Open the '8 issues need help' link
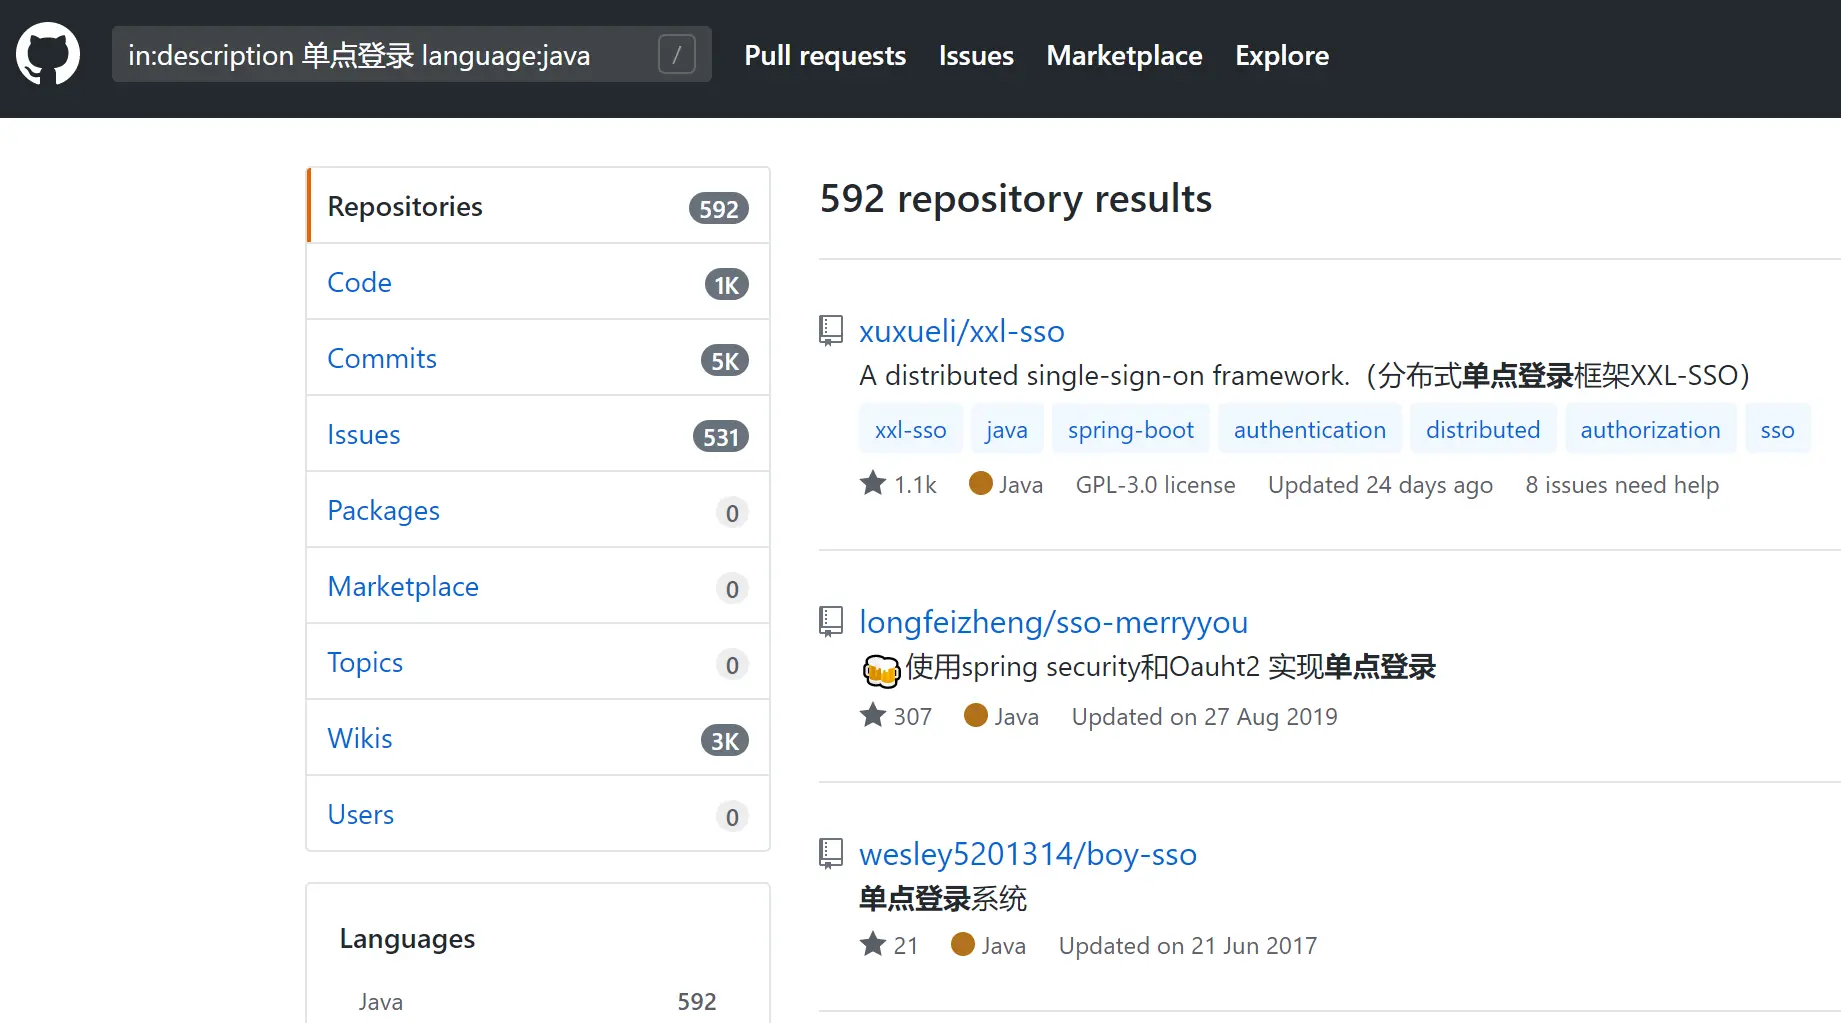 pos(1621,485)
